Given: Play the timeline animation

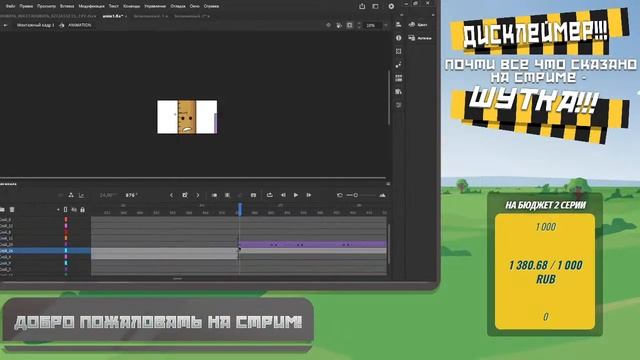Looking at the screenshot, I should pyautogui.click(x=296, y=195).
